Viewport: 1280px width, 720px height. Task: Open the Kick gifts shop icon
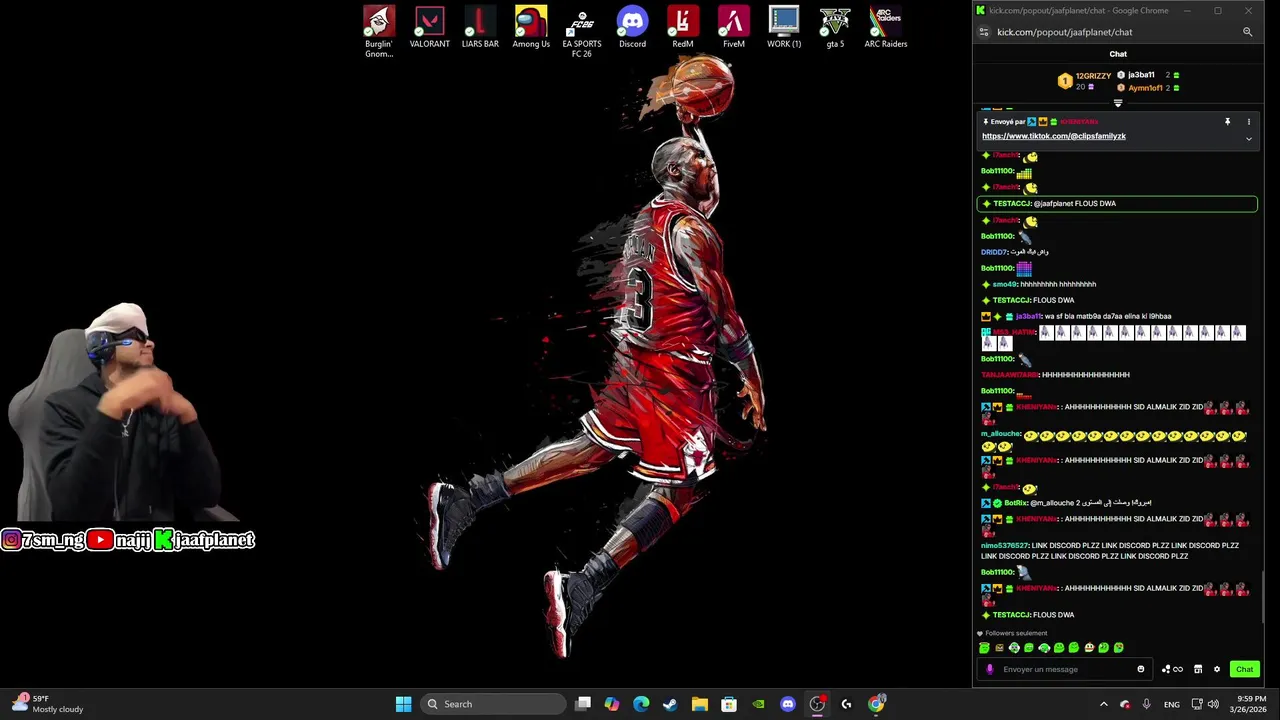pyautogui.click(x=1198, y=669)
